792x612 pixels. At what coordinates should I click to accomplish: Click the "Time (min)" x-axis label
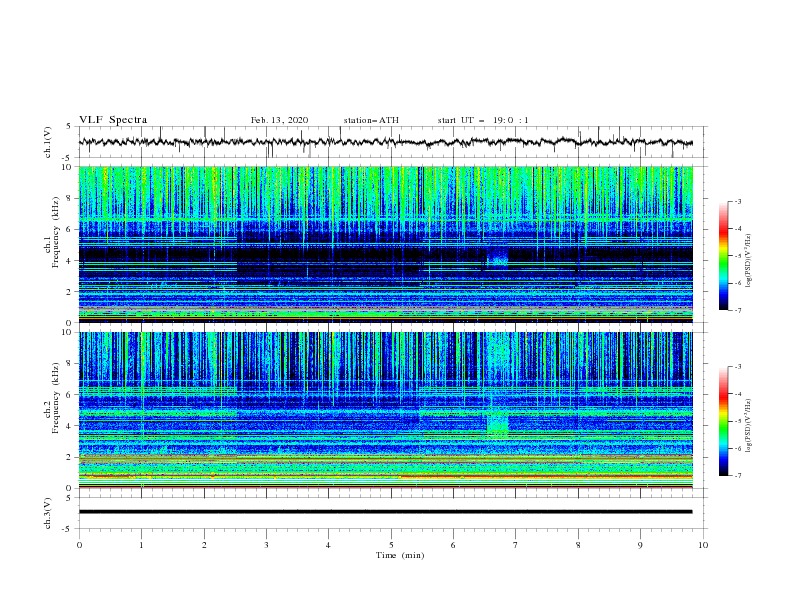400,555
